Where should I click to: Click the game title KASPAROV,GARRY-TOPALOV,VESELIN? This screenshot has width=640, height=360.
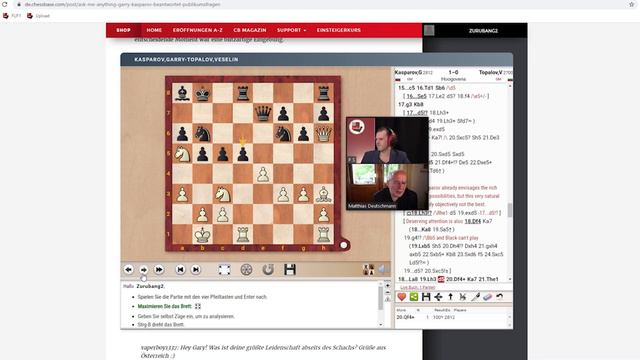[186, 60]
